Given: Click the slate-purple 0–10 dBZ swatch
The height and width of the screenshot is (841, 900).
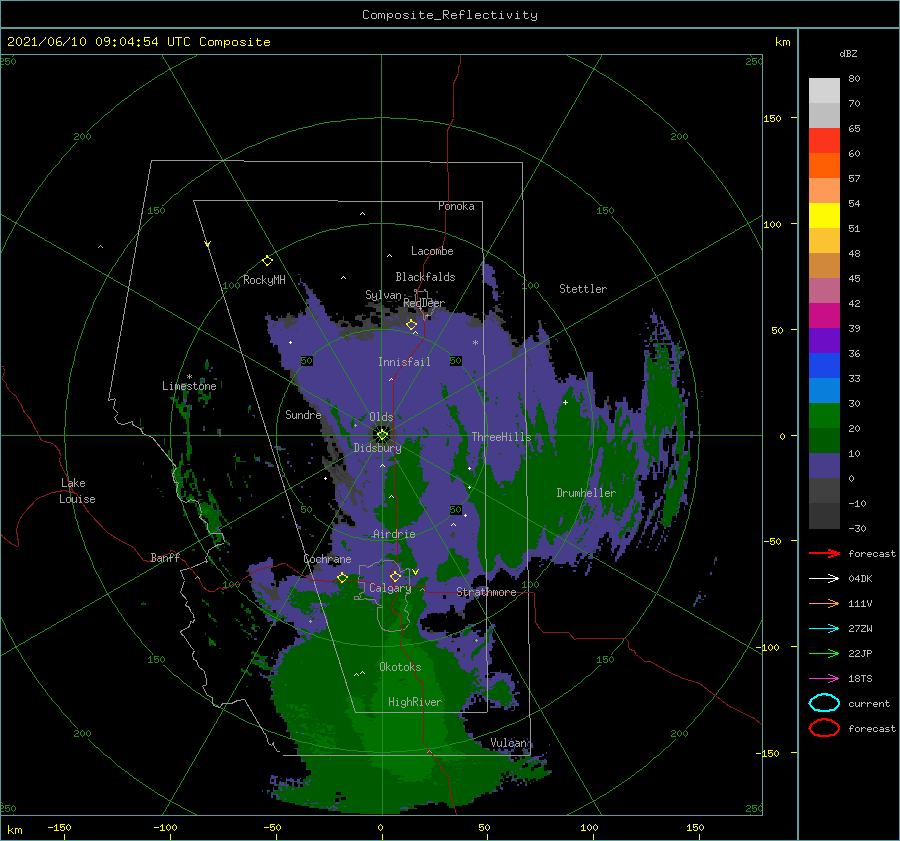Looking at the screenshot, I should coord(824,466).
